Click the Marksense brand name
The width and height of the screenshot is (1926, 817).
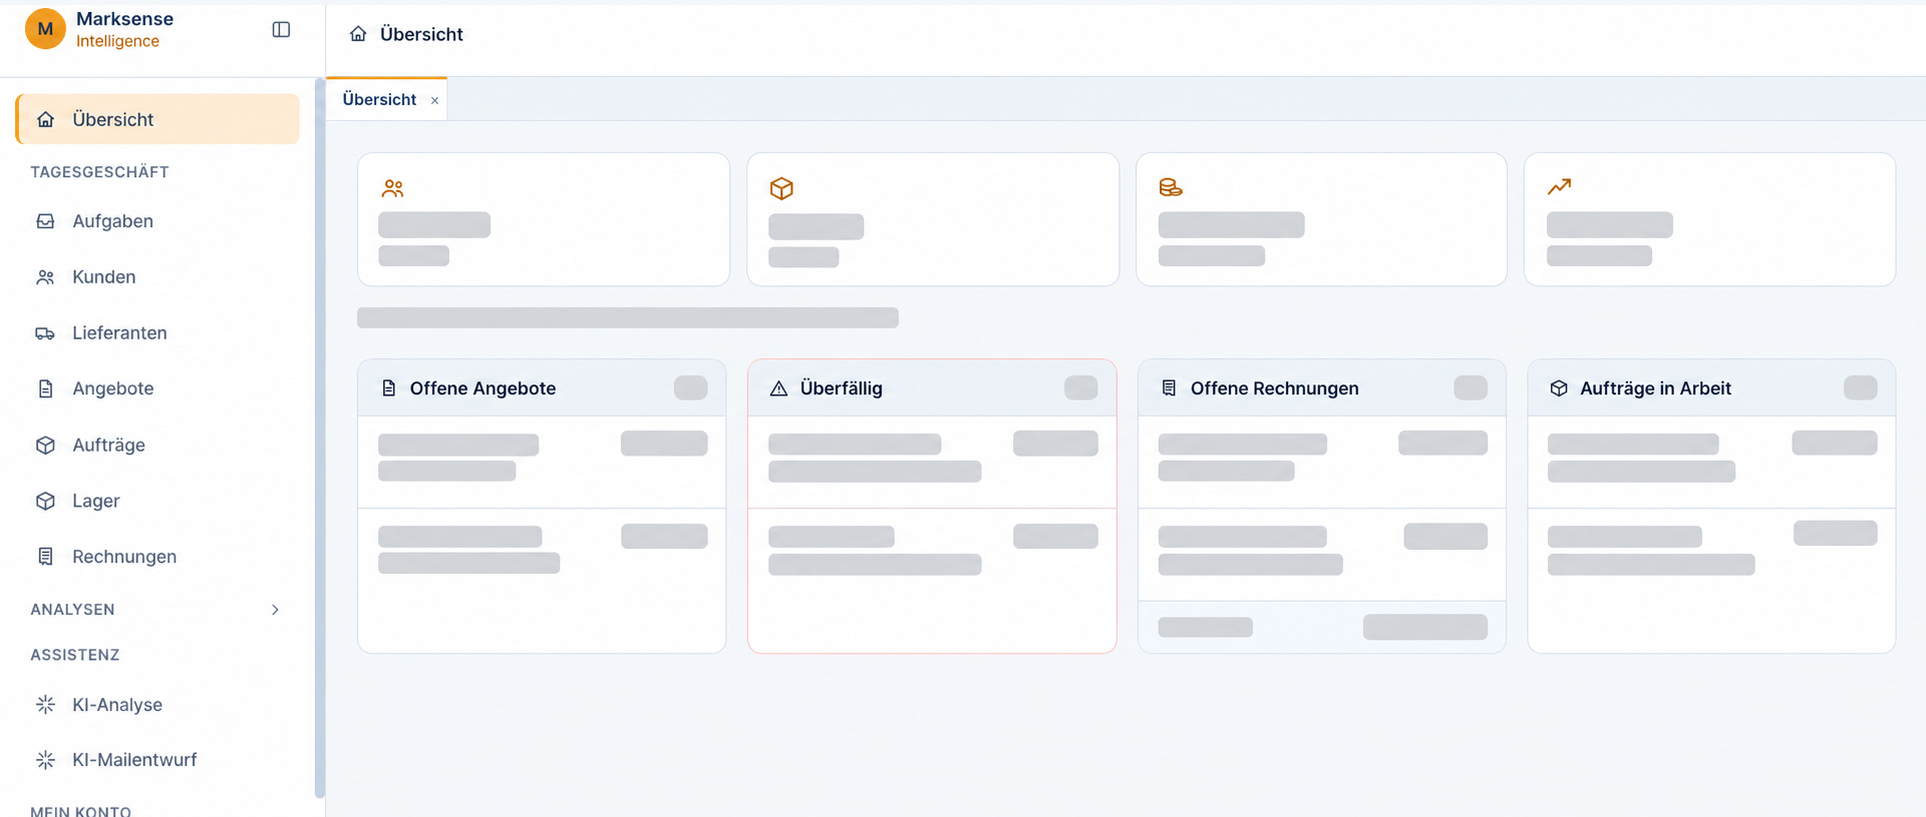125,19
